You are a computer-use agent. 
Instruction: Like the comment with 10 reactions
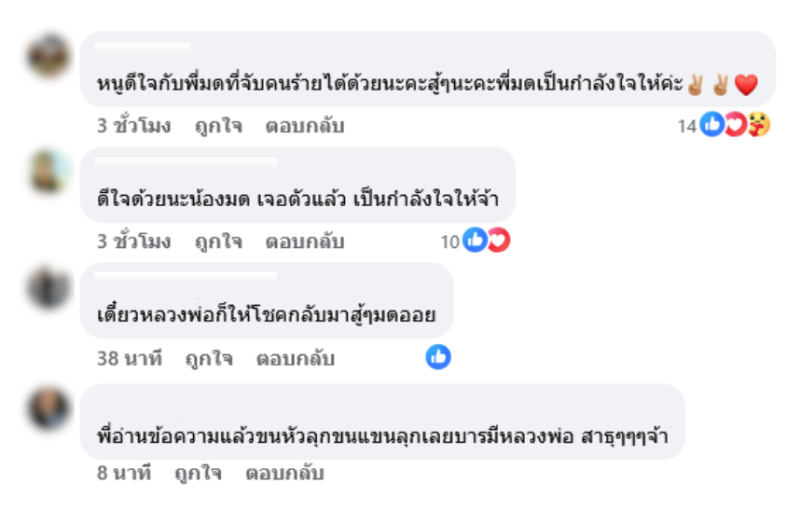tap(218, 242)
